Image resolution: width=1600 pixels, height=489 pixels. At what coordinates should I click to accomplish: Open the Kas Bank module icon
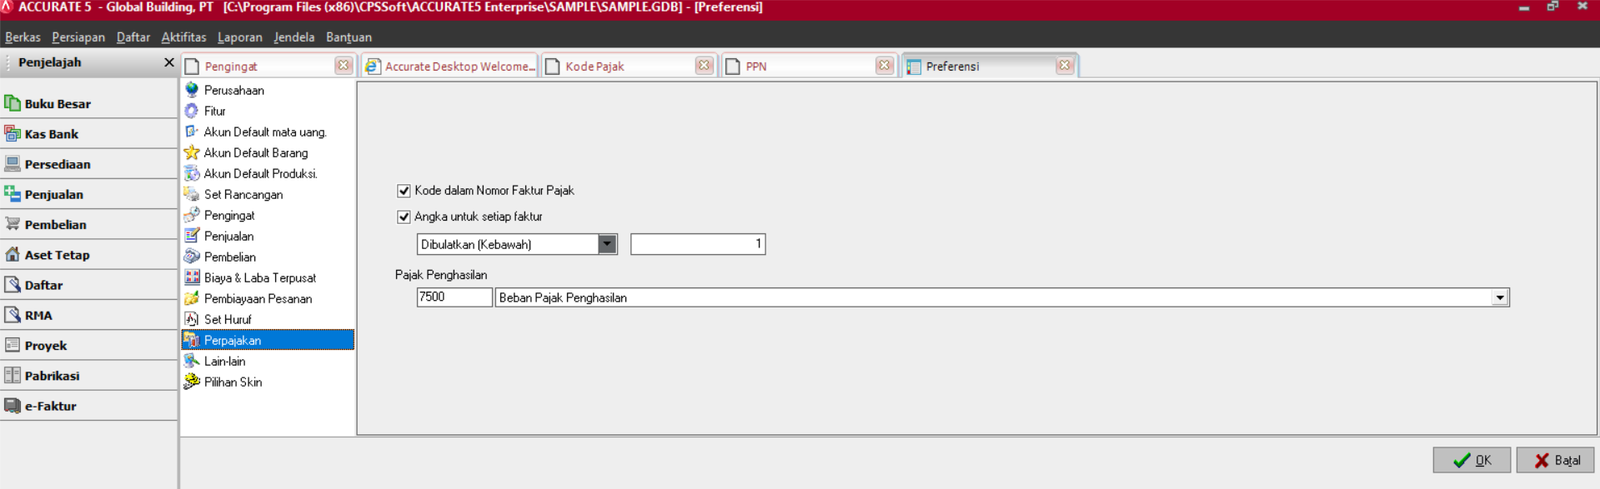pyautogui.click(x=12, y=133)
